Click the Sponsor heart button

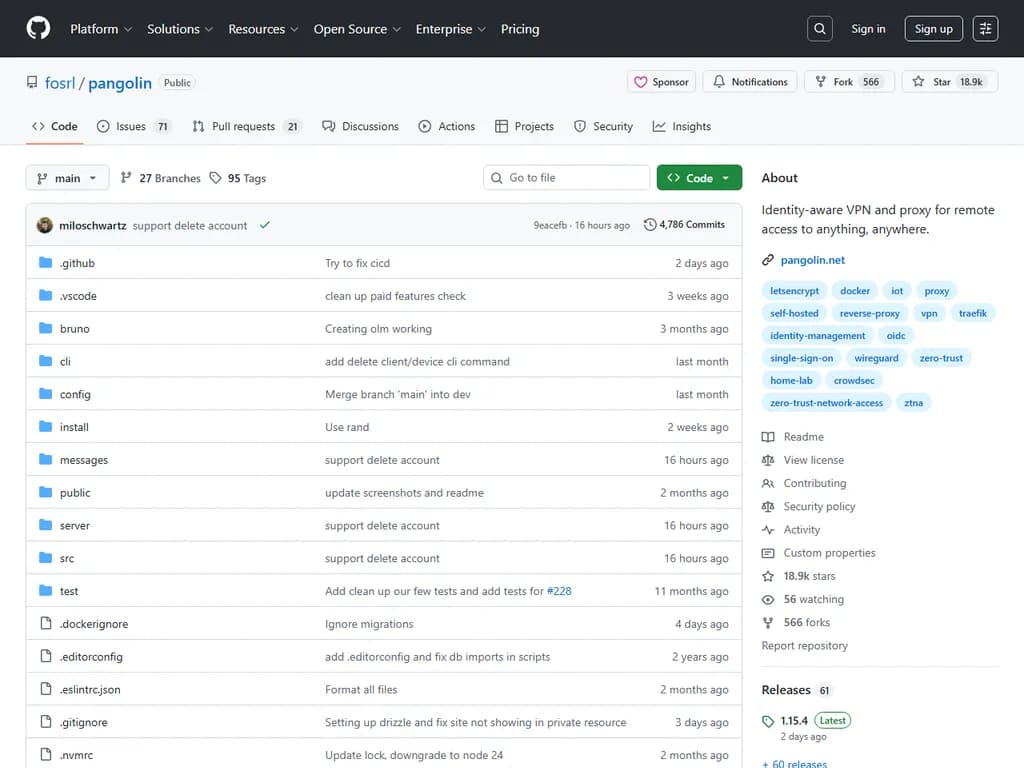pyautogui.click(x=662, y=82)
